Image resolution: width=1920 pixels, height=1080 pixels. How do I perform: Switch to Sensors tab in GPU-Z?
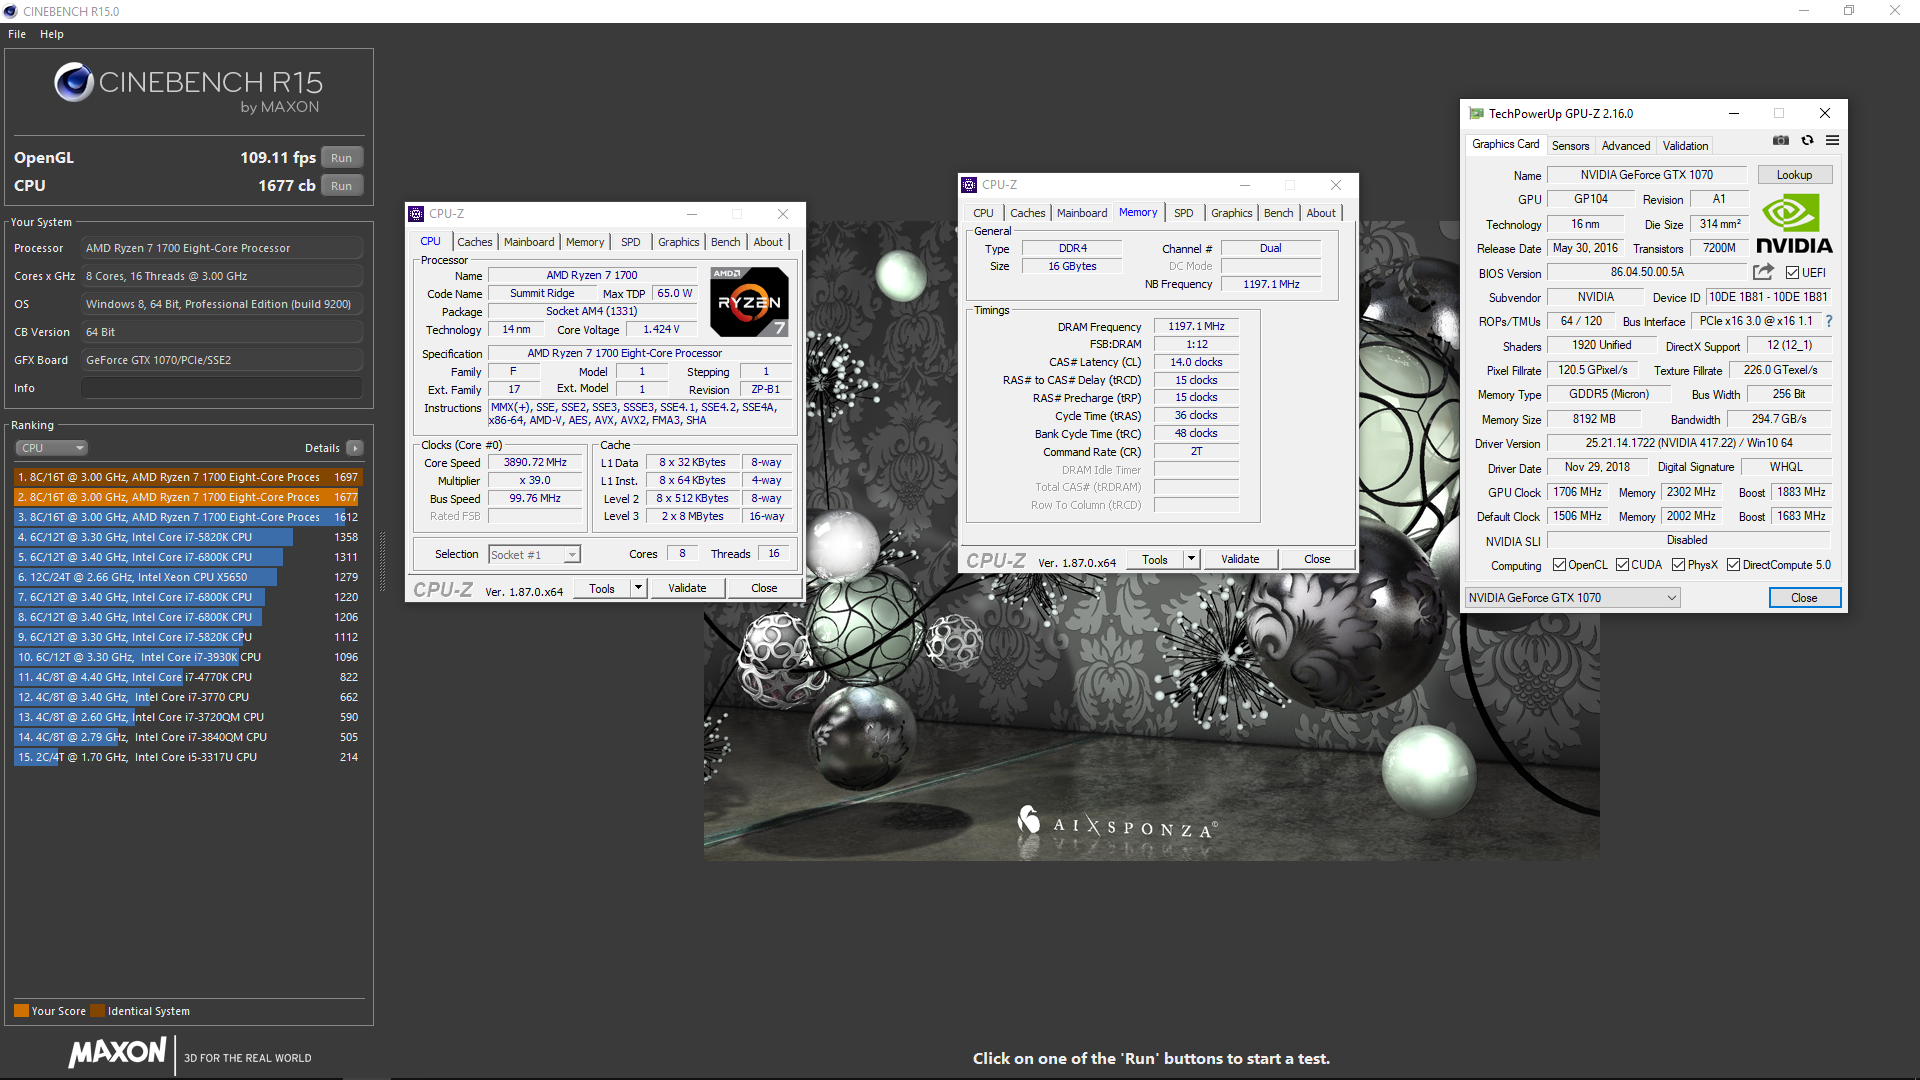tap(1570, 146)
